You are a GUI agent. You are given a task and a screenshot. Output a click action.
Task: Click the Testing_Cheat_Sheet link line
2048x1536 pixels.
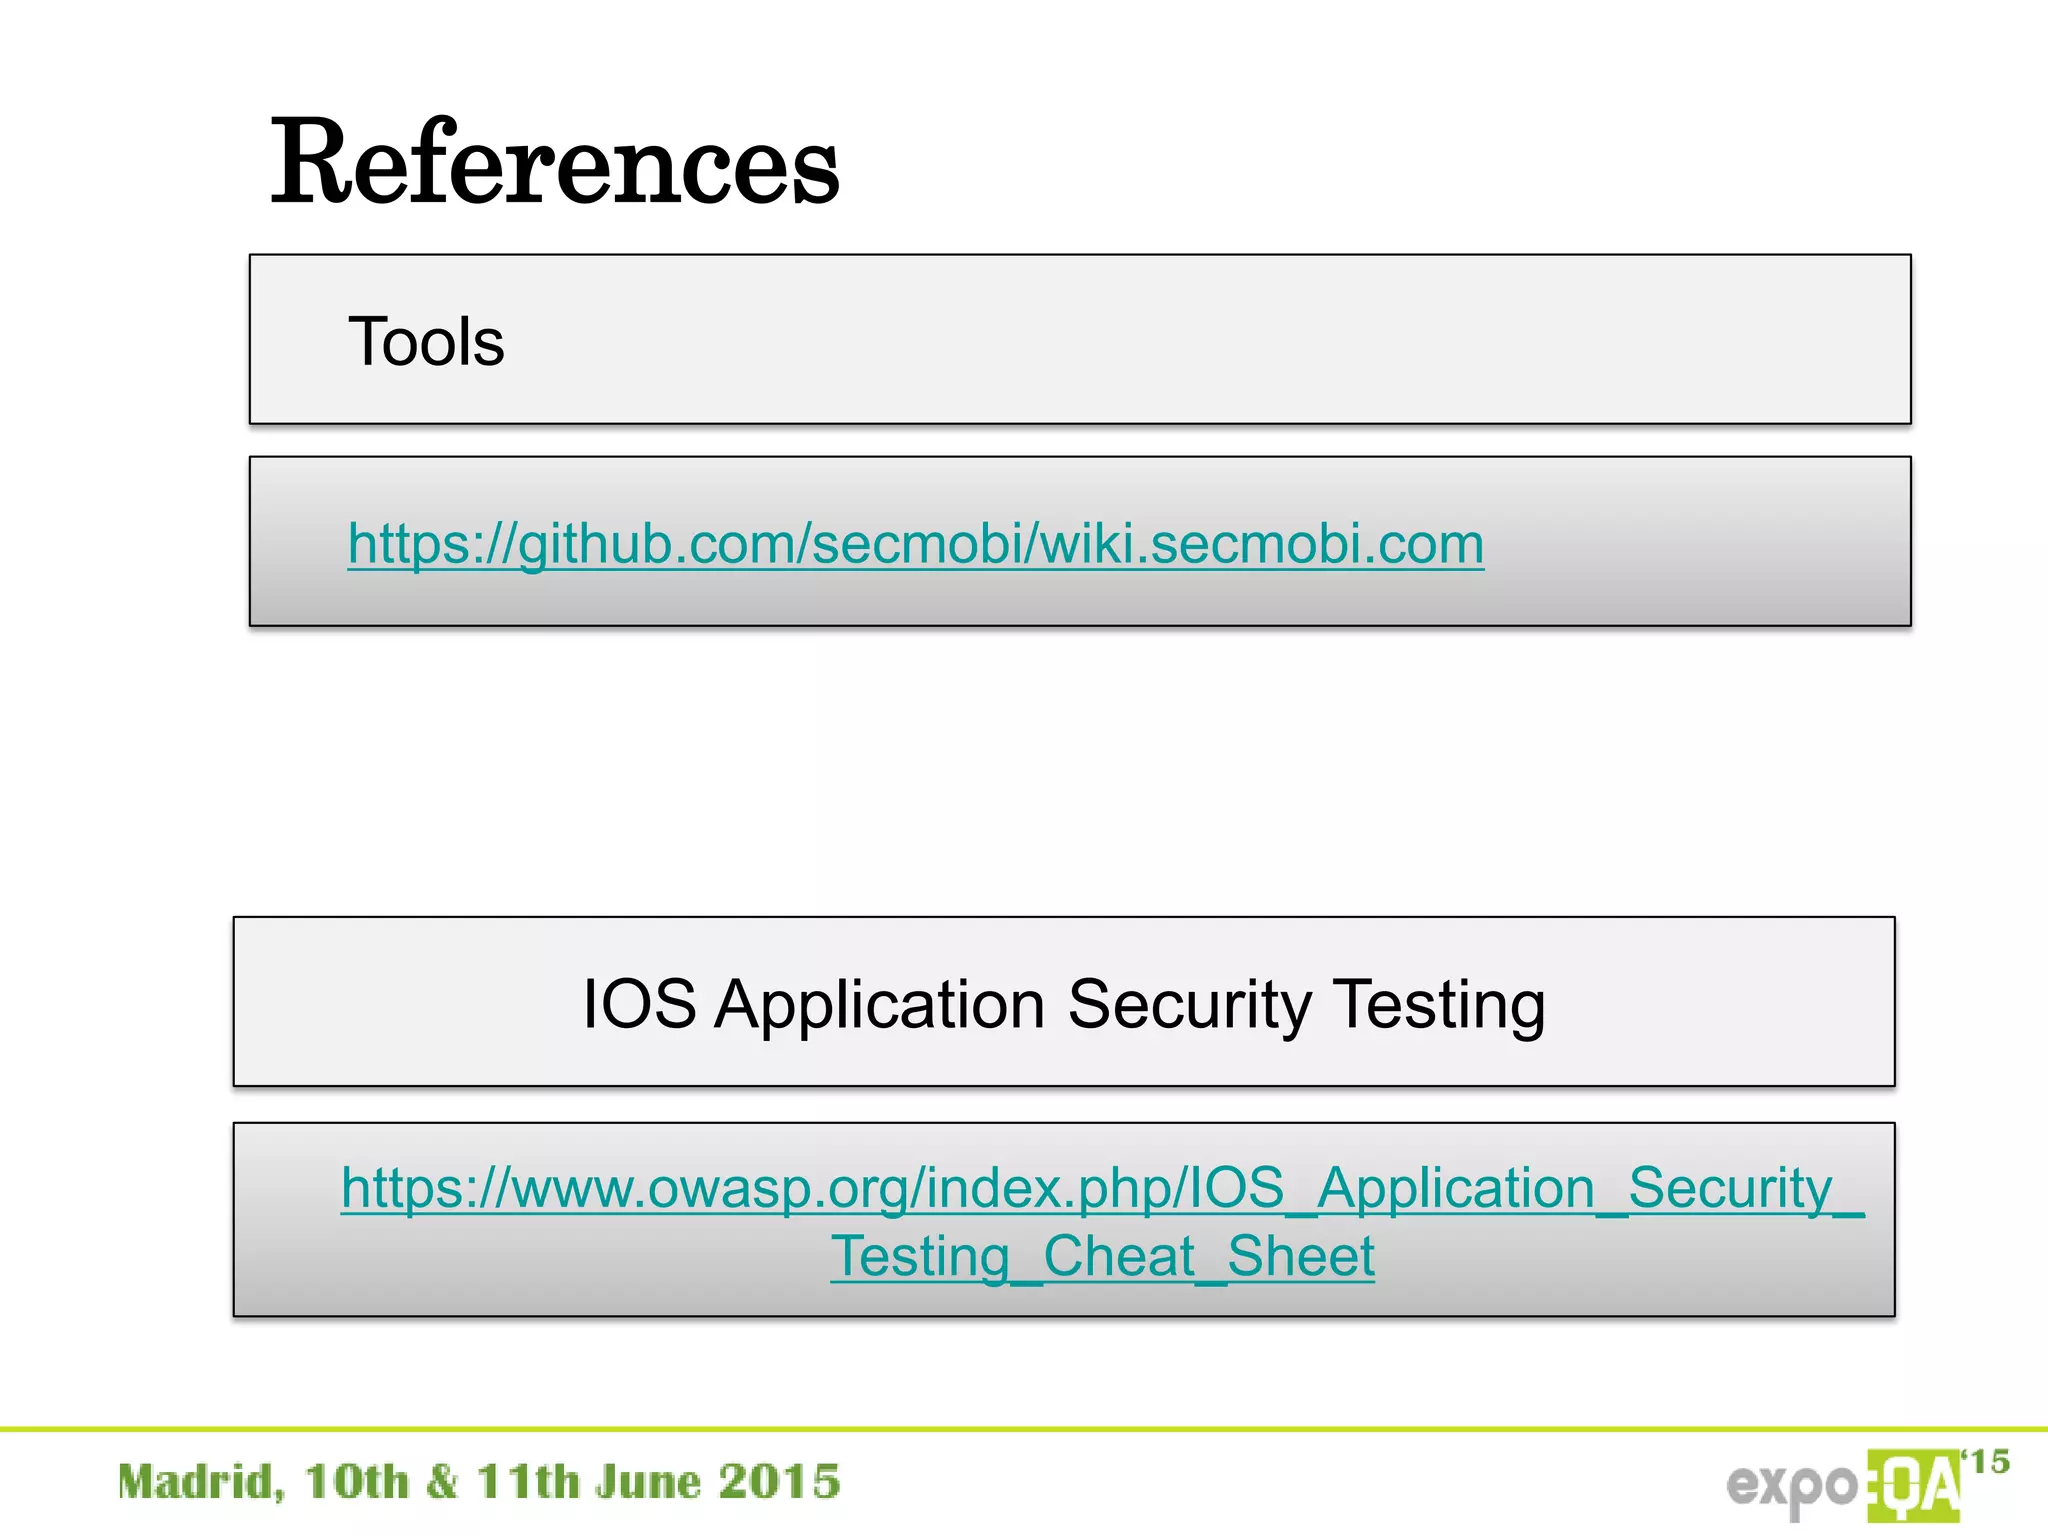[x=1102, y=1256]
